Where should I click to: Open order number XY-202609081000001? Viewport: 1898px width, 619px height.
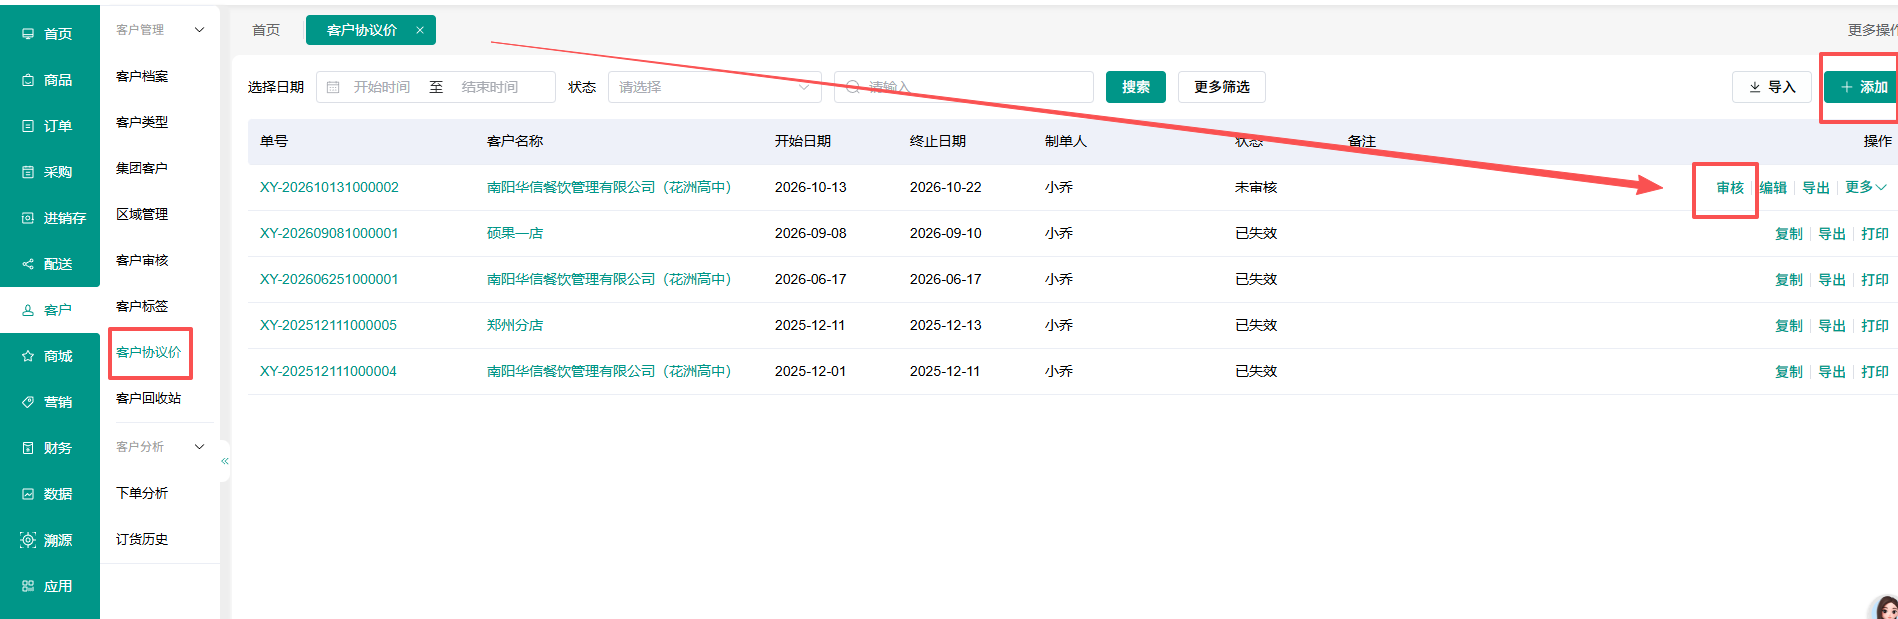[x=329, y=233]
